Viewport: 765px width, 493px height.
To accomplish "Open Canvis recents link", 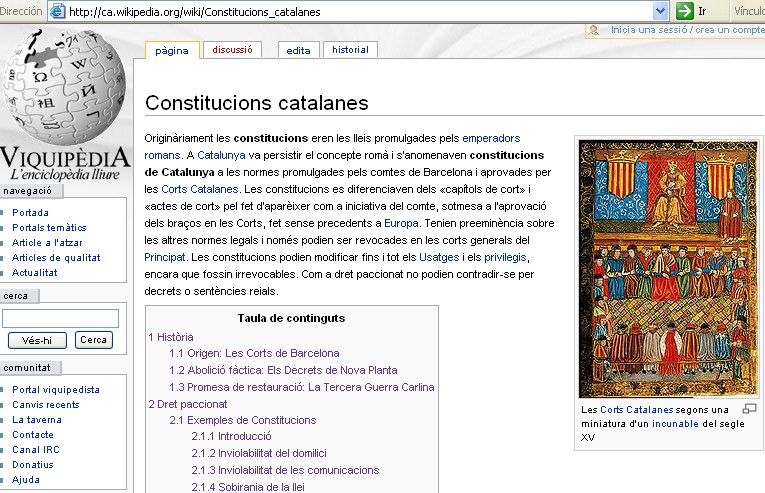I will (x=45, y=405).
